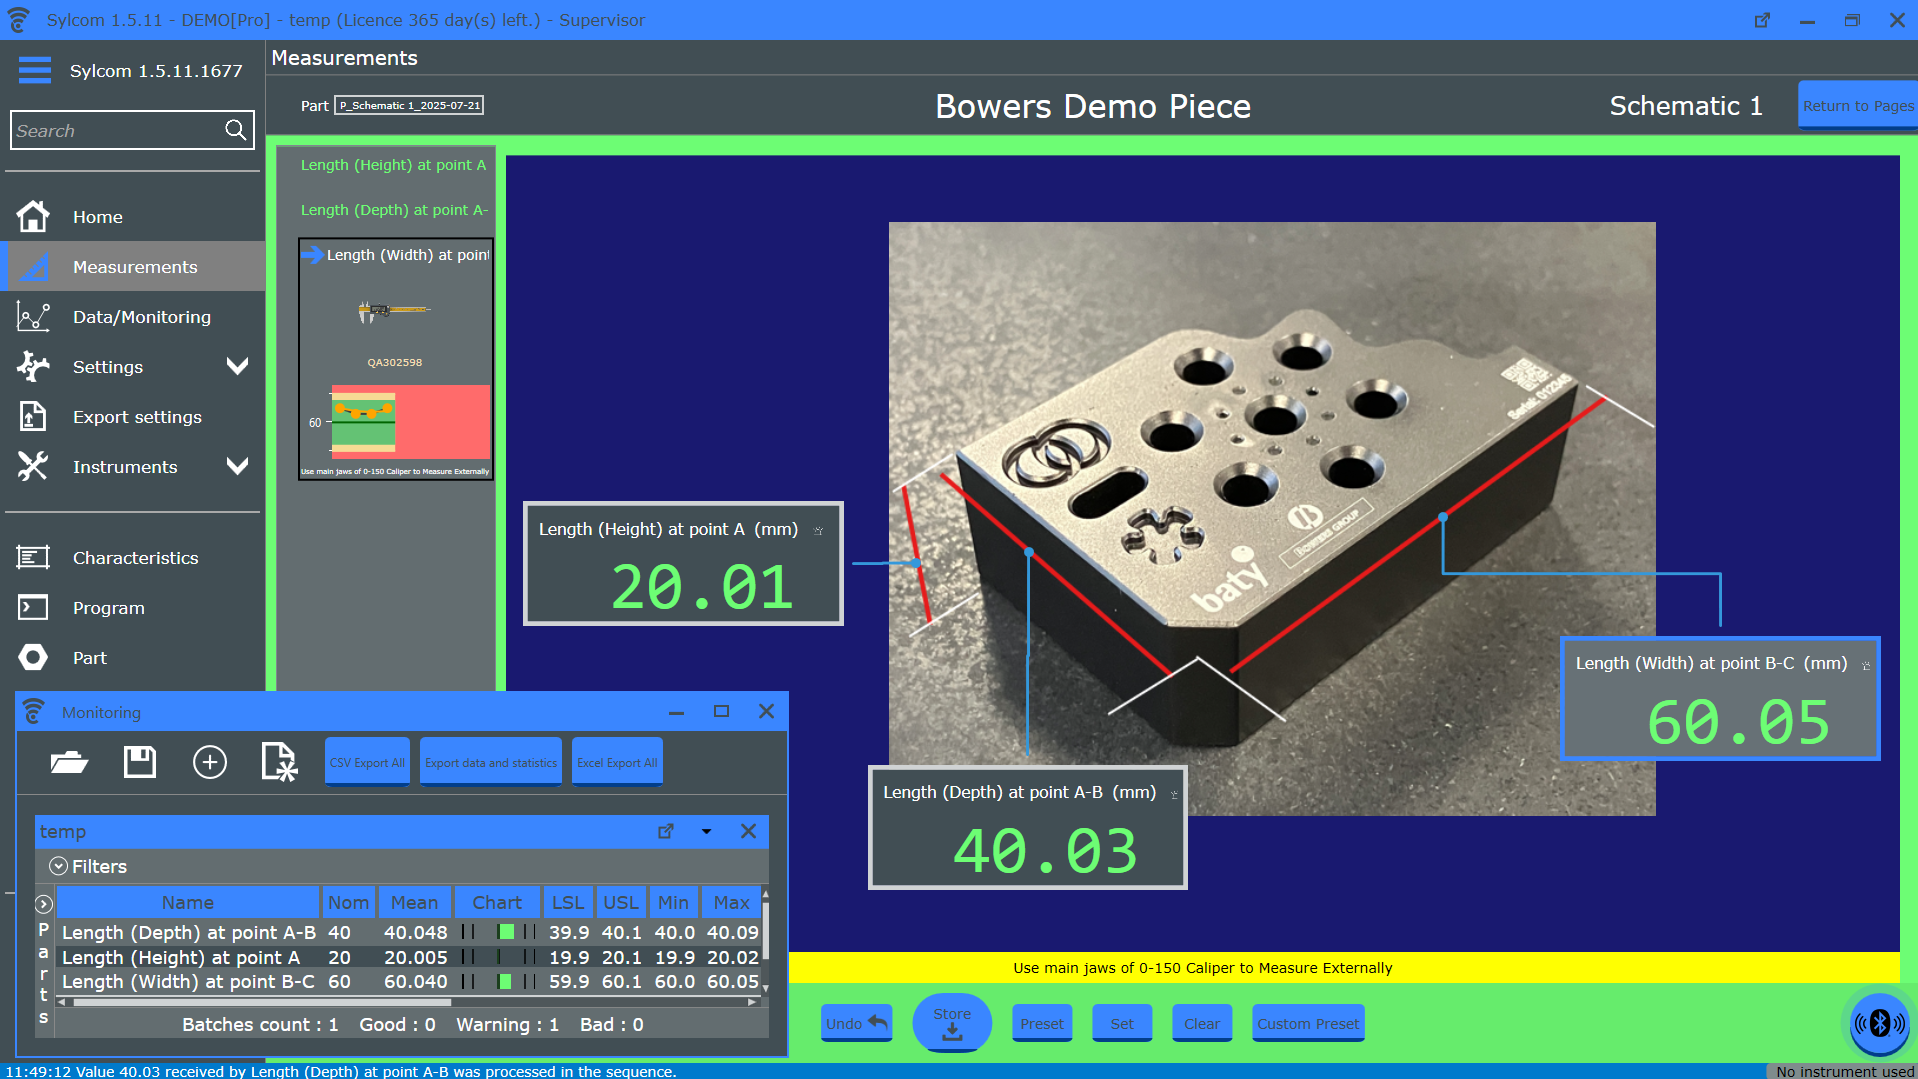Open the hamburger menu next to Sylcom title
Viewport: 1918px width, 1079px height.
coord(34,71)
